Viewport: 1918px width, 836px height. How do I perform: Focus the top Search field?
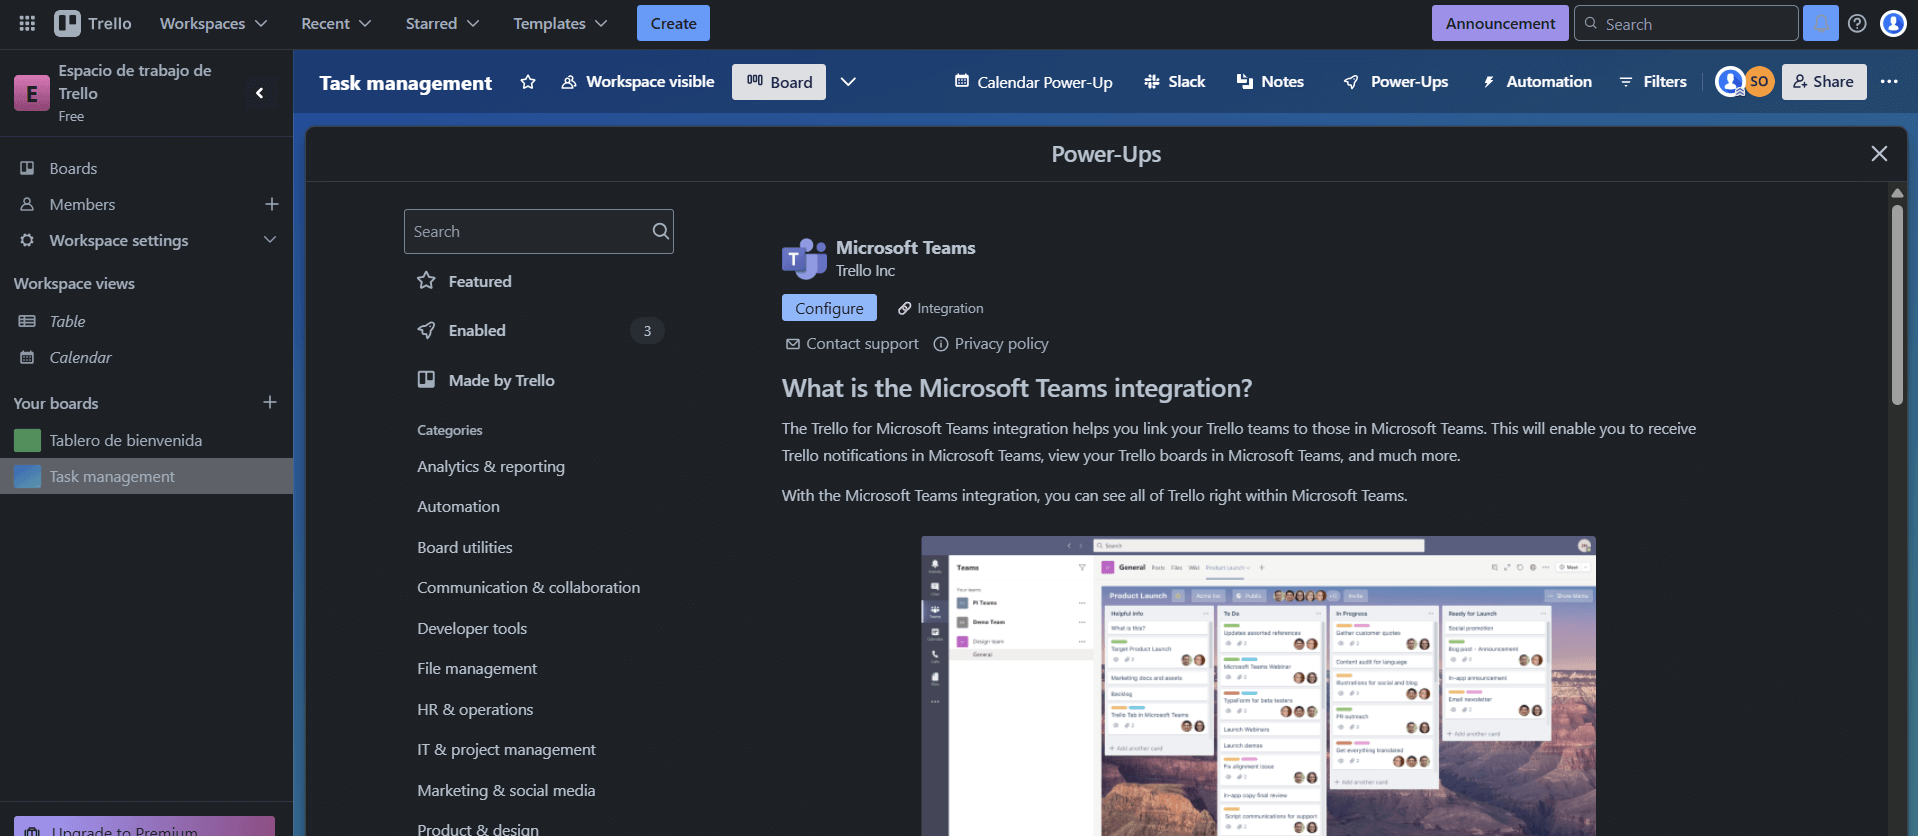click(x=1686, y=23)
